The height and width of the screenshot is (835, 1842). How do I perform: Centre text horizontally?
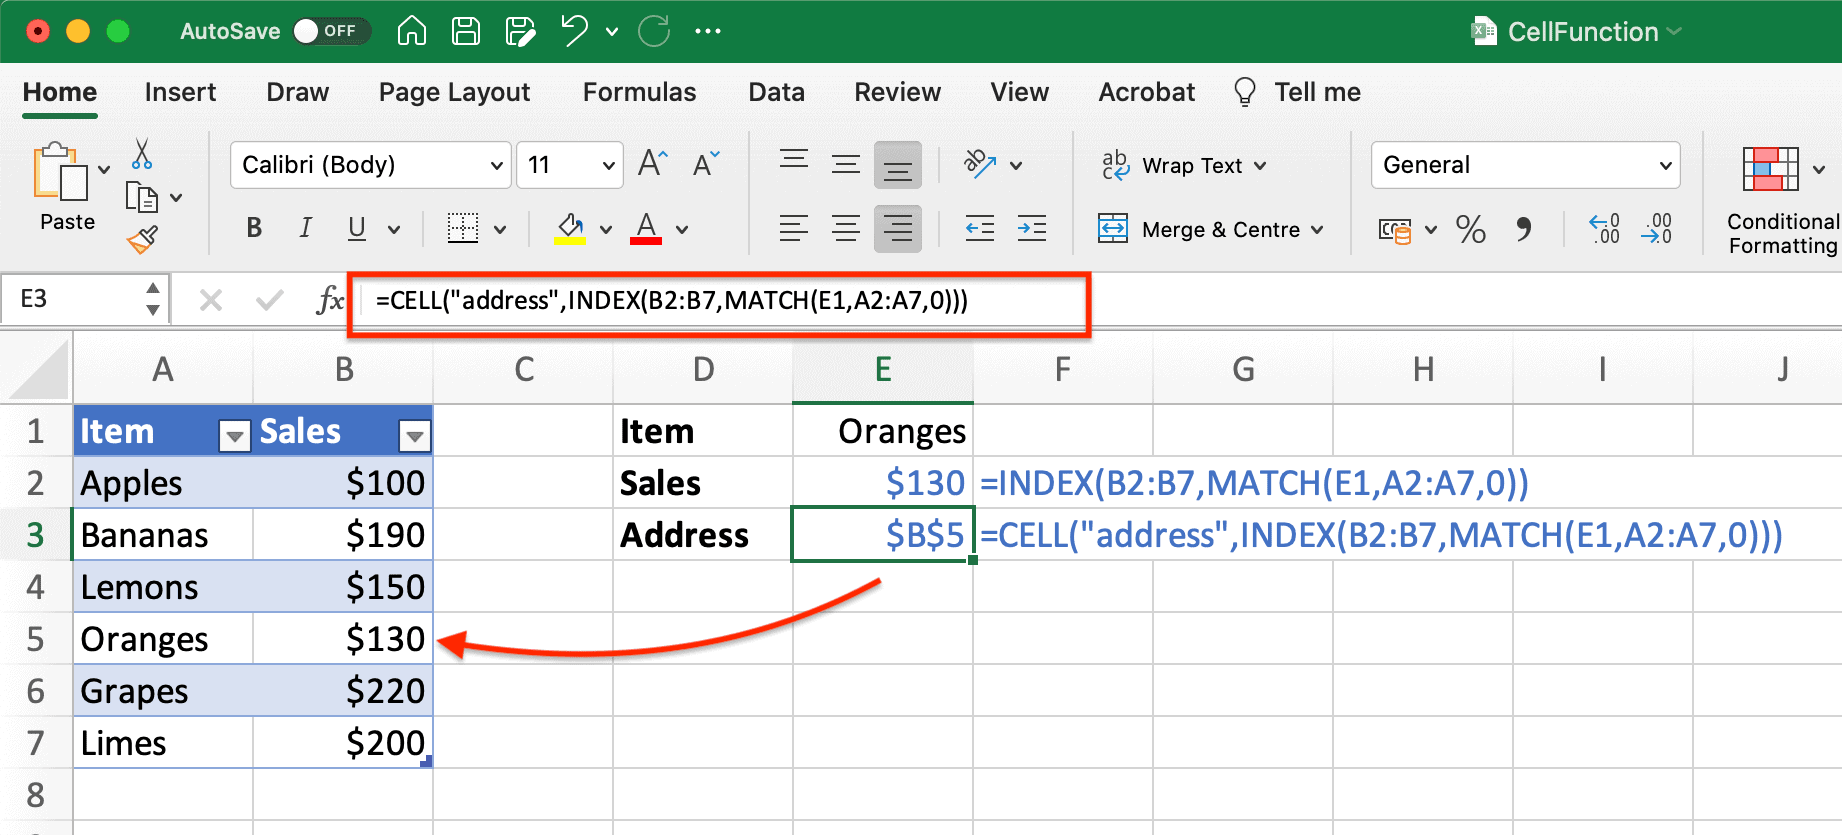tap(846, 229)
